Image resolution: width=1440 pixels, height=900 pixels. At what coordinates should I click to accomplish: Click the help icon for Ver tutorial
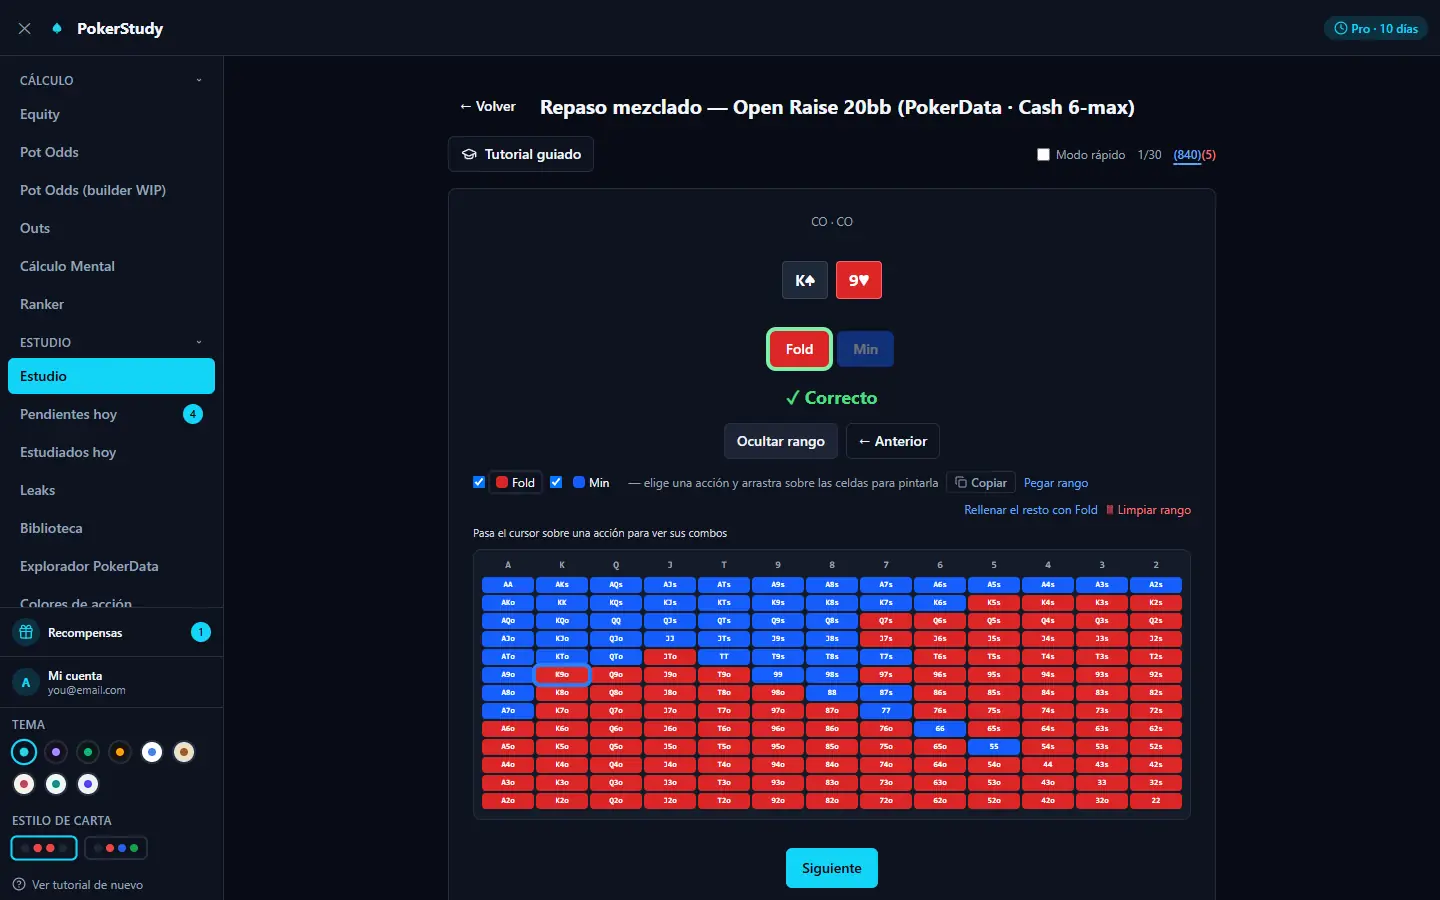tap(19, 884)
